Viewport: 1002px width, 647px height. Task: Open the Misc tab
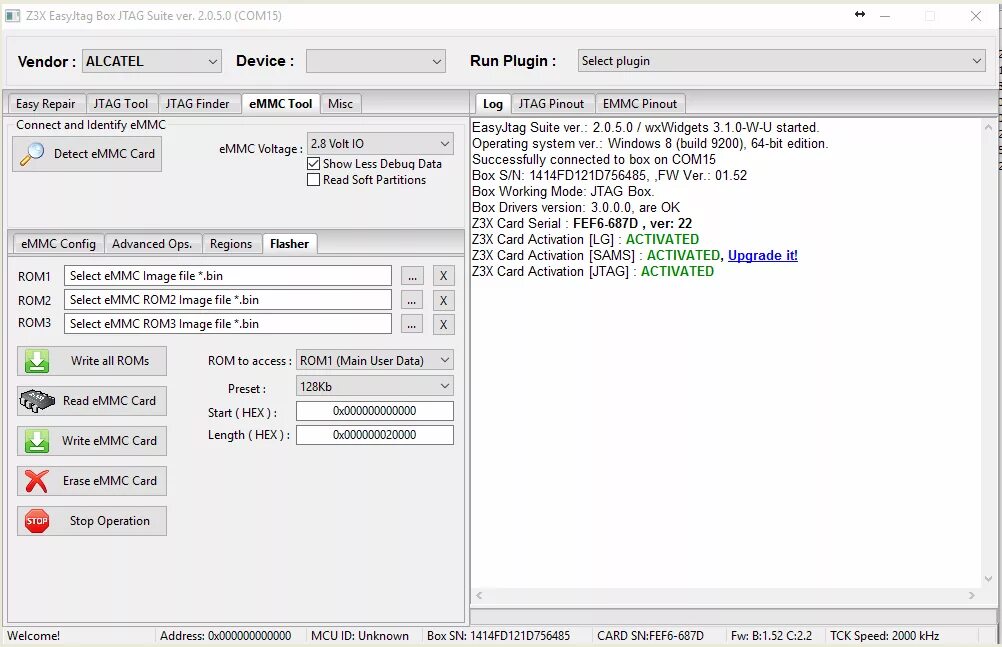[x=340, y=104]
